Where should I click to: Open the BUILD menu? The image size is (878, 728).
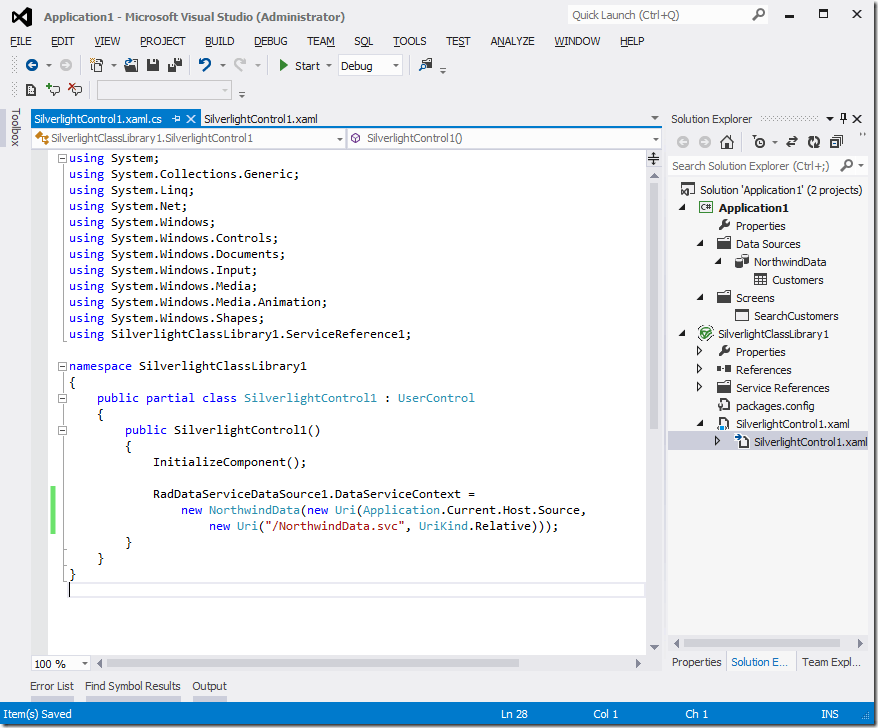click(219, 41)
